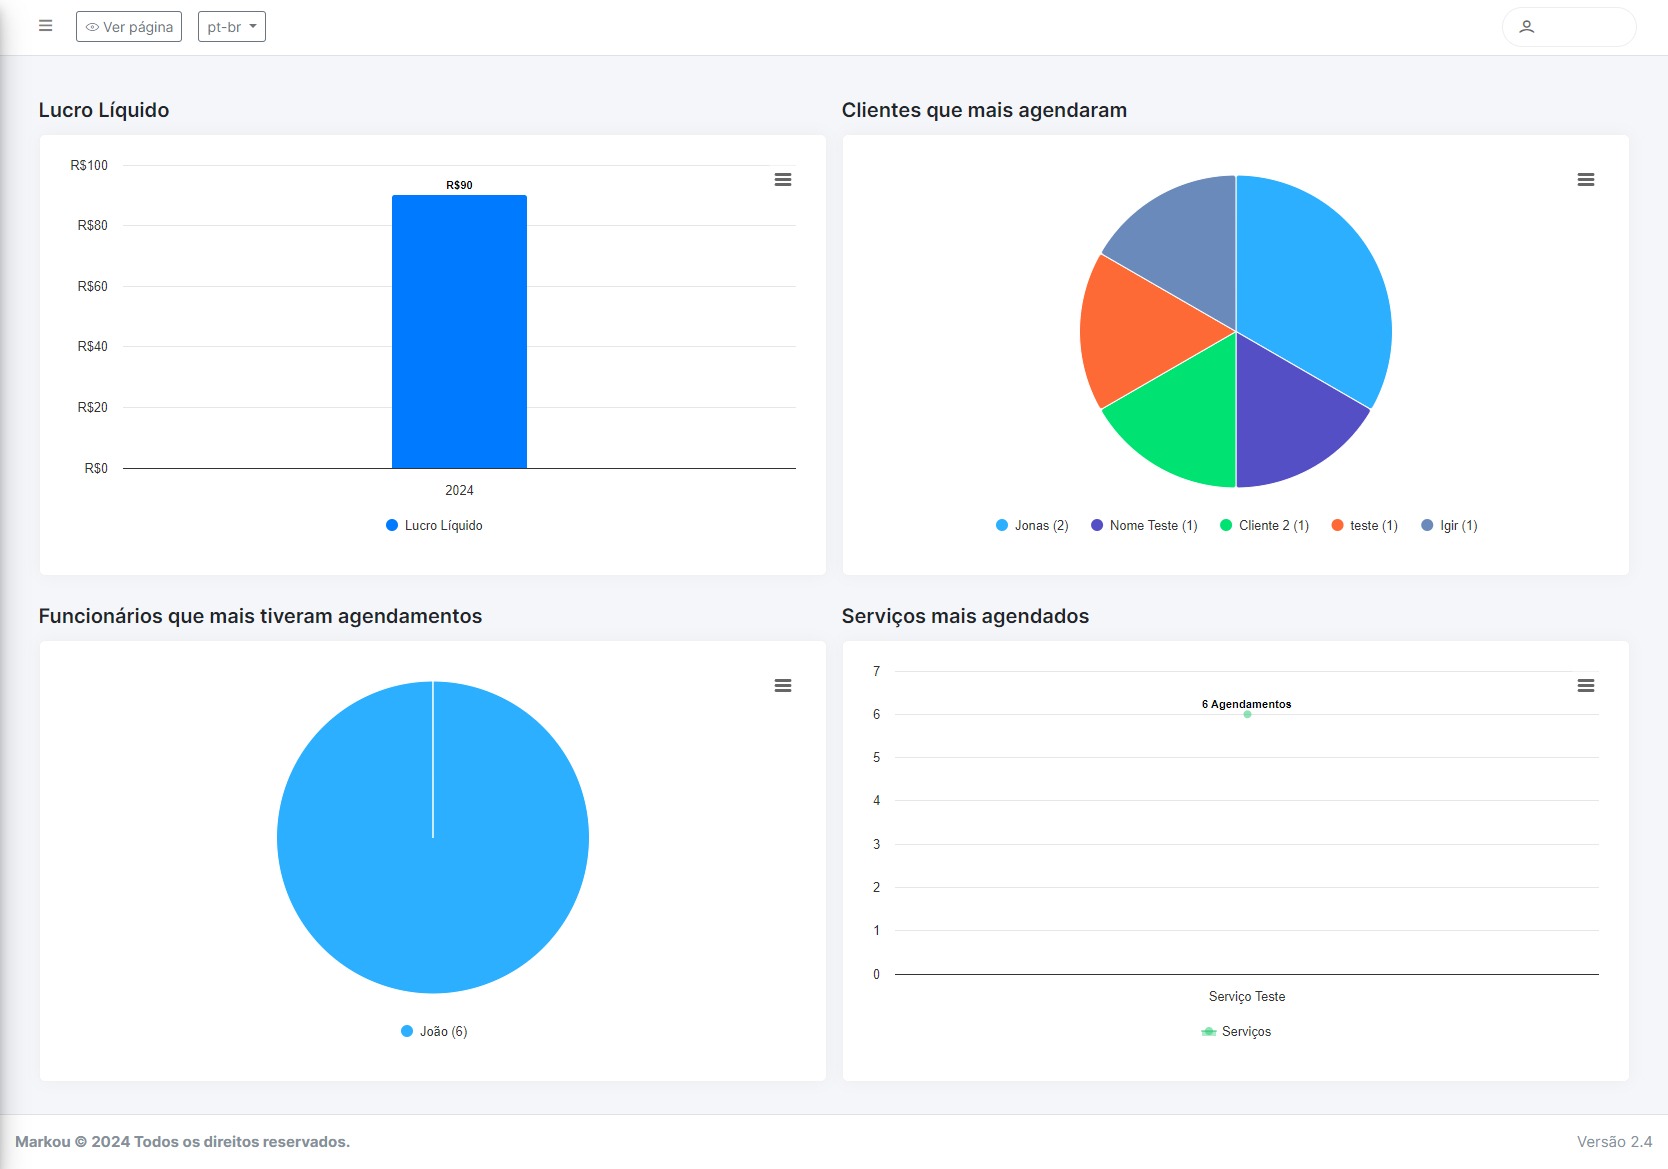This screenshot has width=1668, height=1169.
Task: Open Clientes que mais agendaram chart menu
Action: 1586,180
